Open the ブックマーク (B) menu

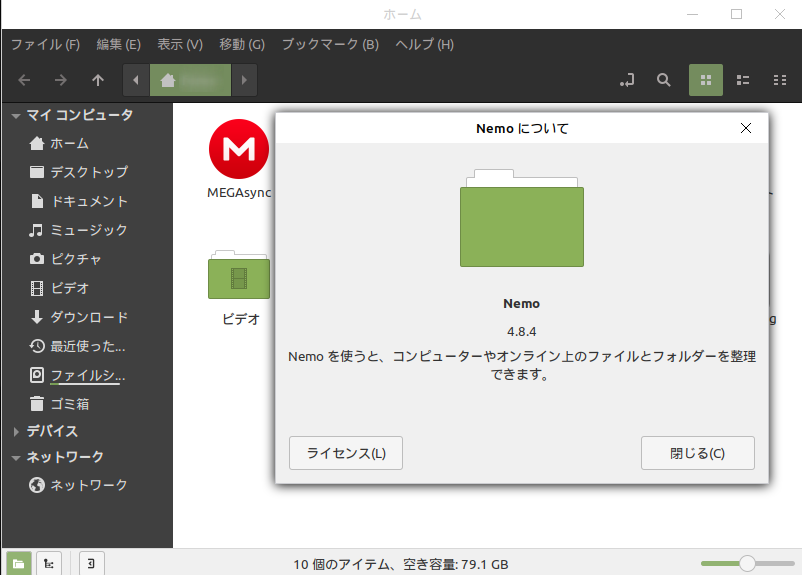[x=330, y=45]
